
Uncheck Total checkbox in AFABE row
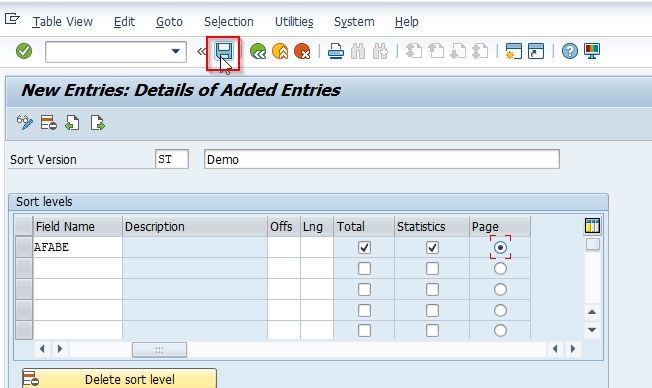click(x=364, y=247)
